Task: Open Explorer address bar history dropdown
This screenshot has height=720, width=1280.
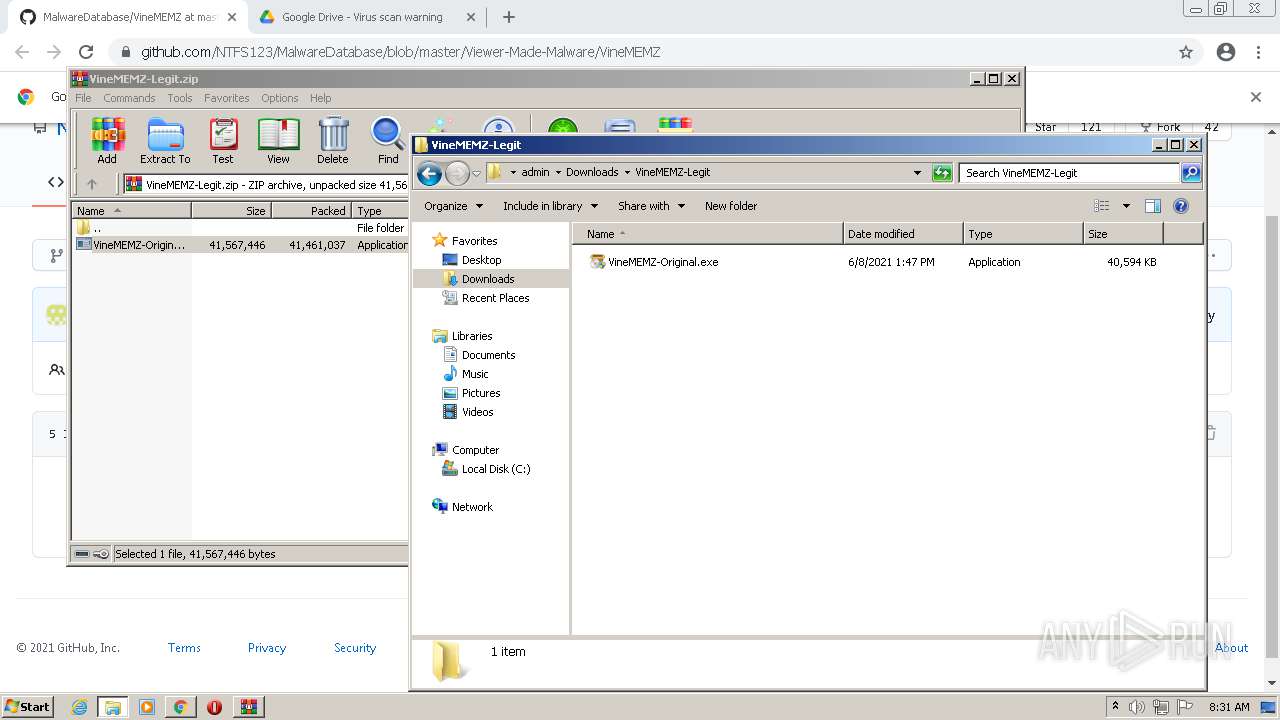Action: [x=917, y=173]
